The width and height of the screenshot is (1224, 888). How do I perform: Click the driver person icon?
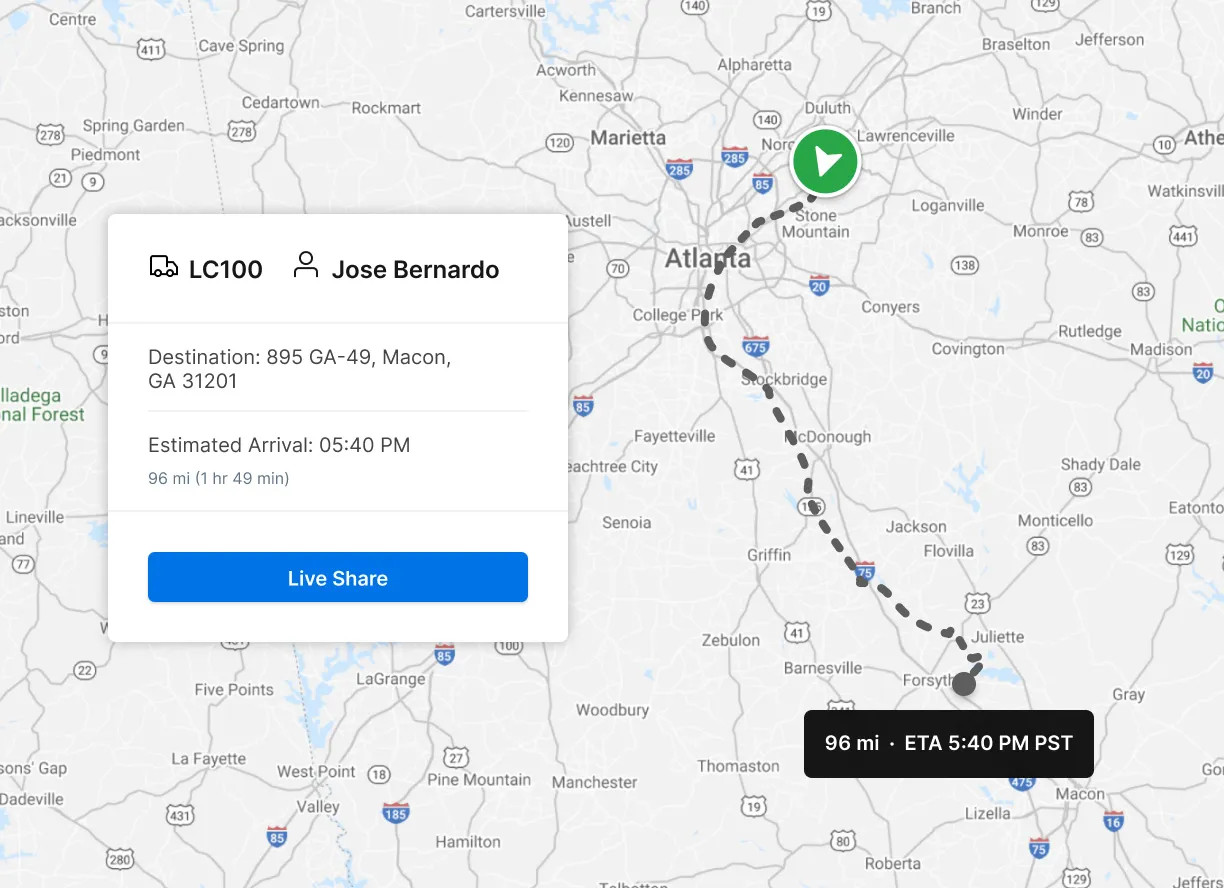[x=306, y=266]
